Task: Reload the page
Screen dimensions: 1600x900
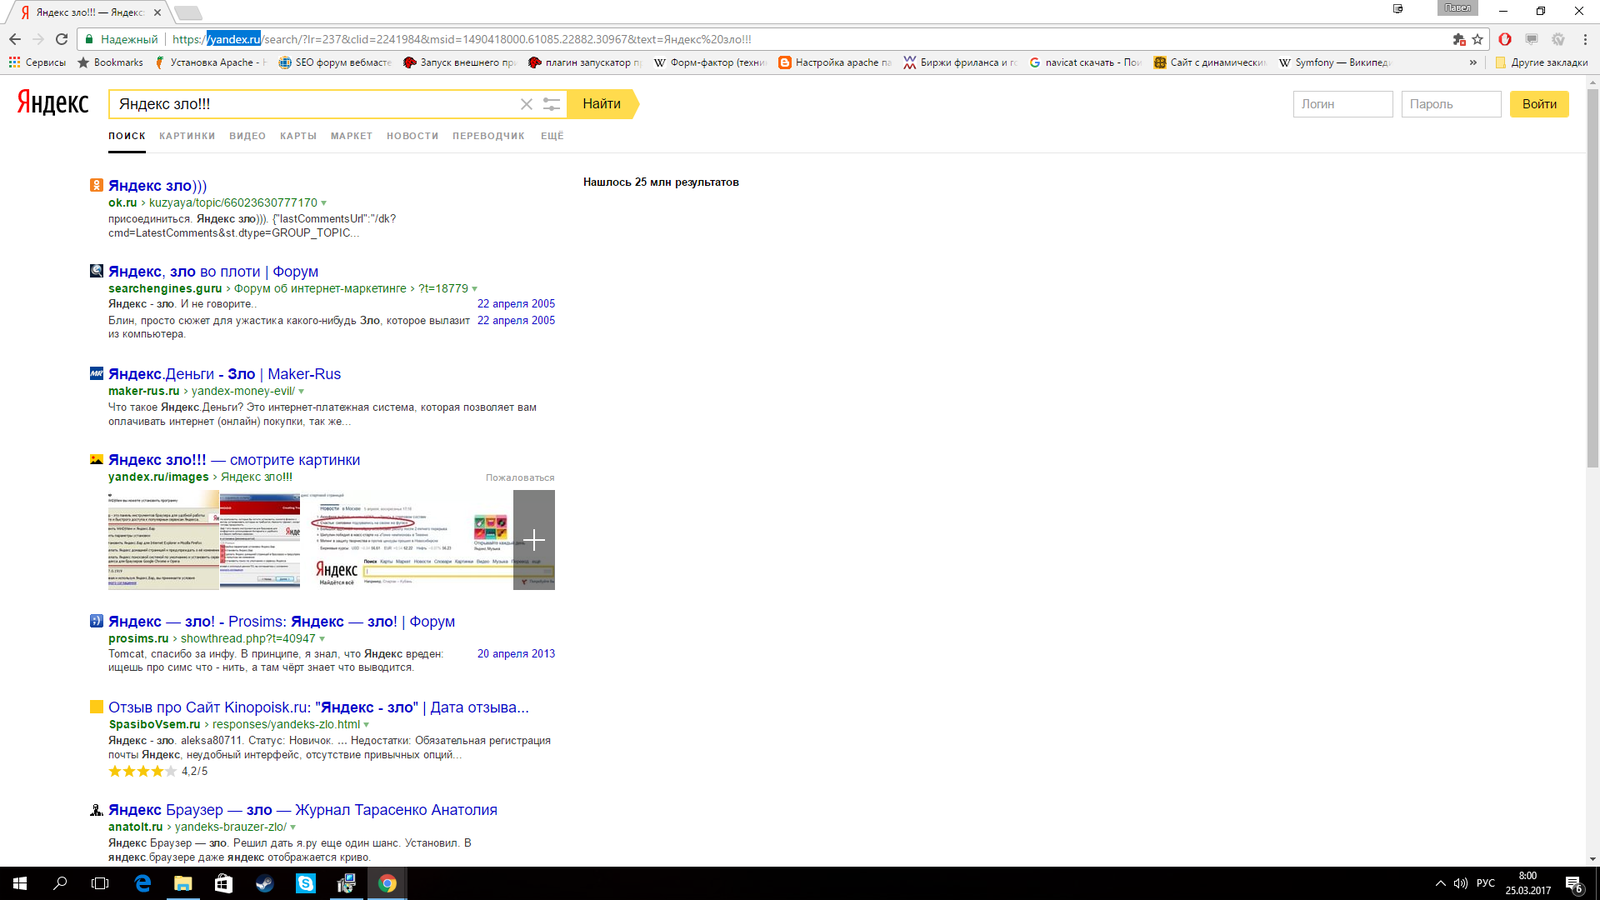Action: coord(62,39)
